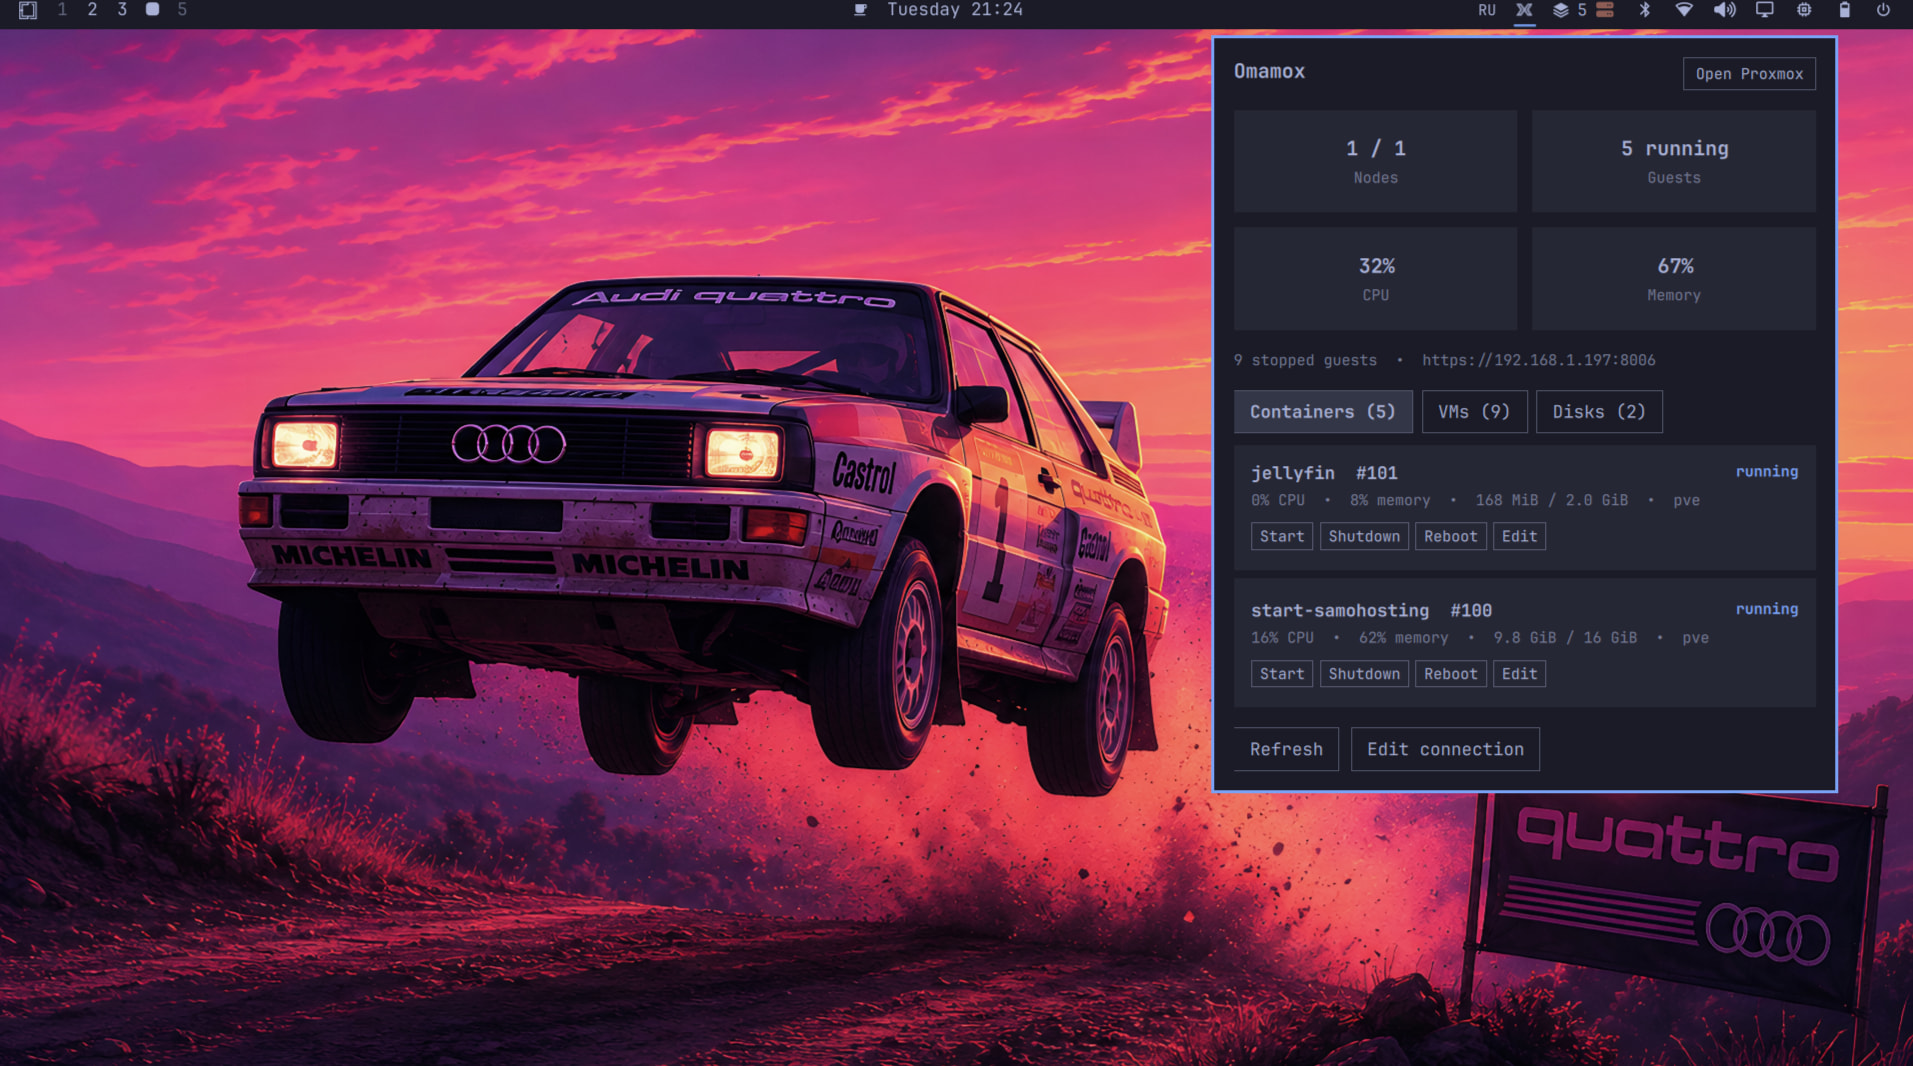Click the number 5 beside the layers icon

[x=1582, y=10]
